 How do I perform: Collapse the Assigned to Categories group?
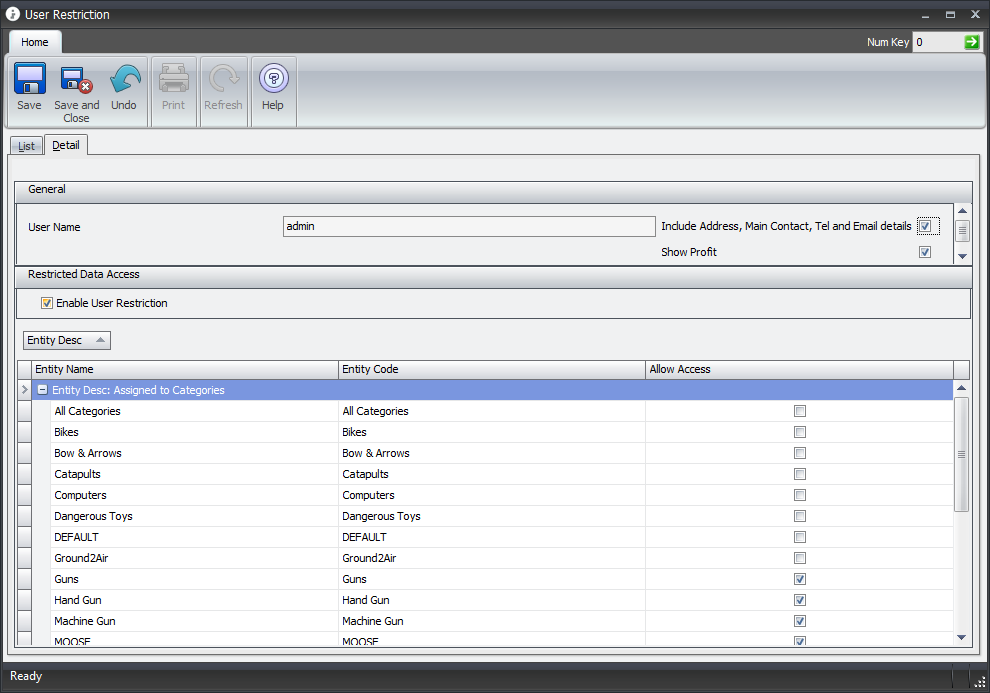coord(43,390)
